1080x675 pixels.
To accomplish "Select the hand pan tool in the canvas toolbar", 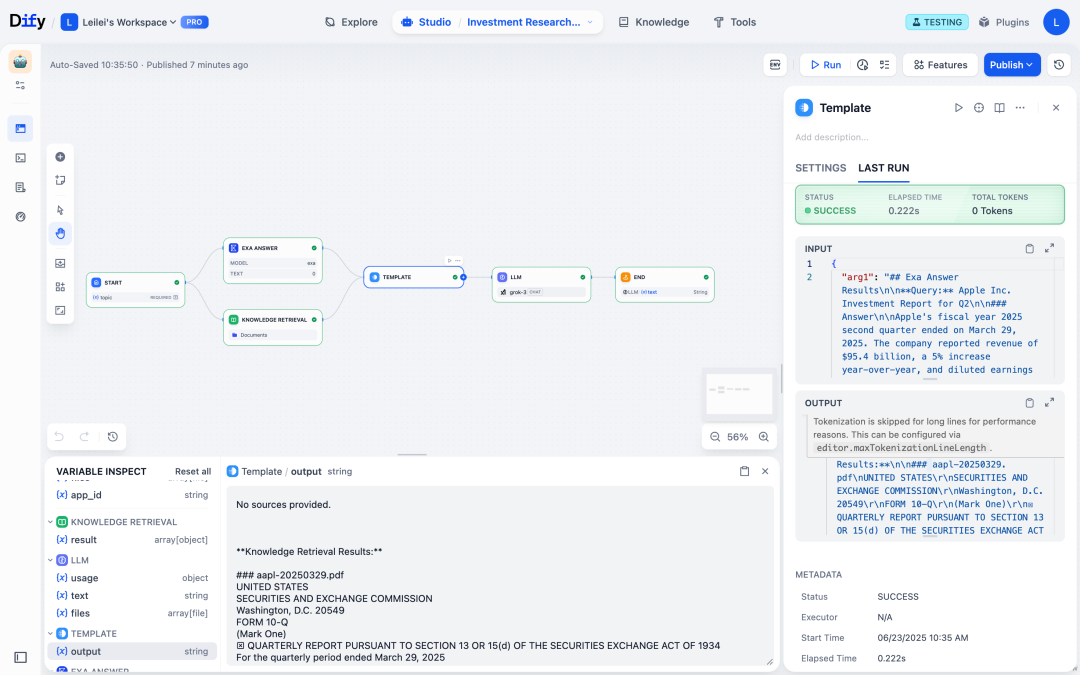I will 60,233.
